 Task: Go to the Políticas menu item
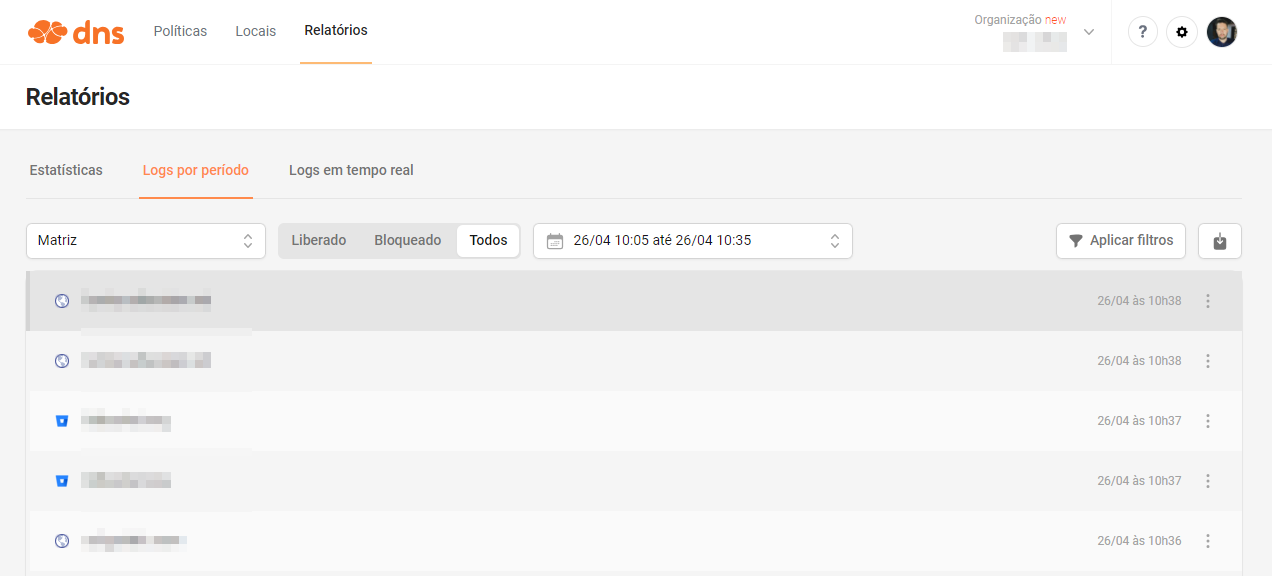click(x=180, y=31)
